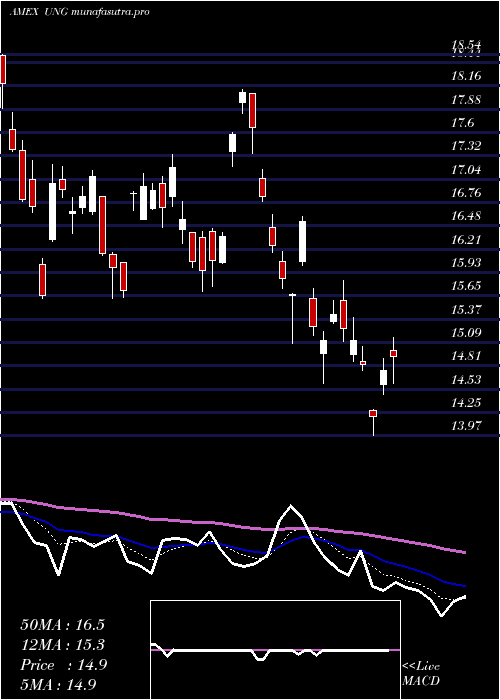Click the 13.97 price label

click(466, 426)
